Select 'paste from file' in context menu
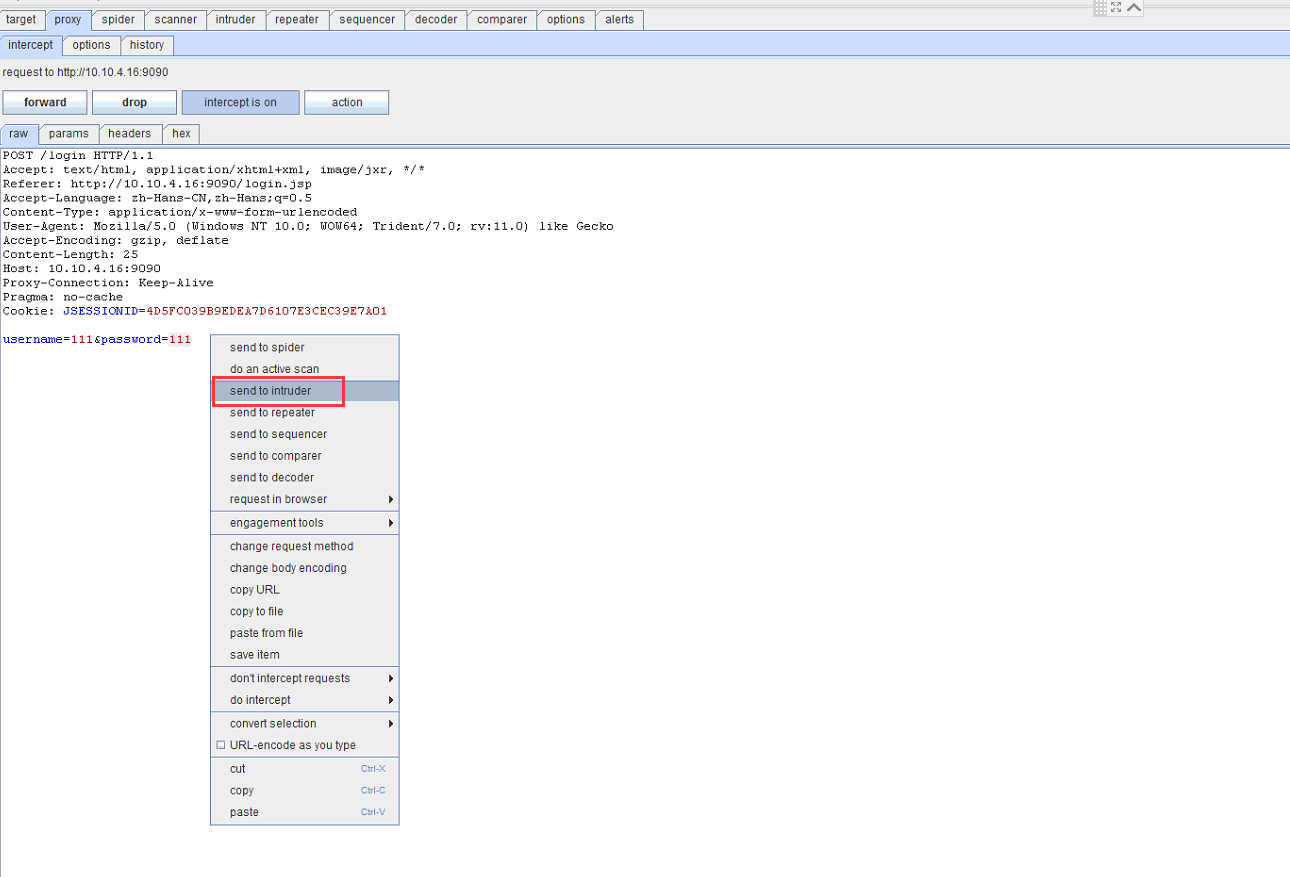Image resolution: width=1290 pixels, height=877 pixels. point(304,633)
